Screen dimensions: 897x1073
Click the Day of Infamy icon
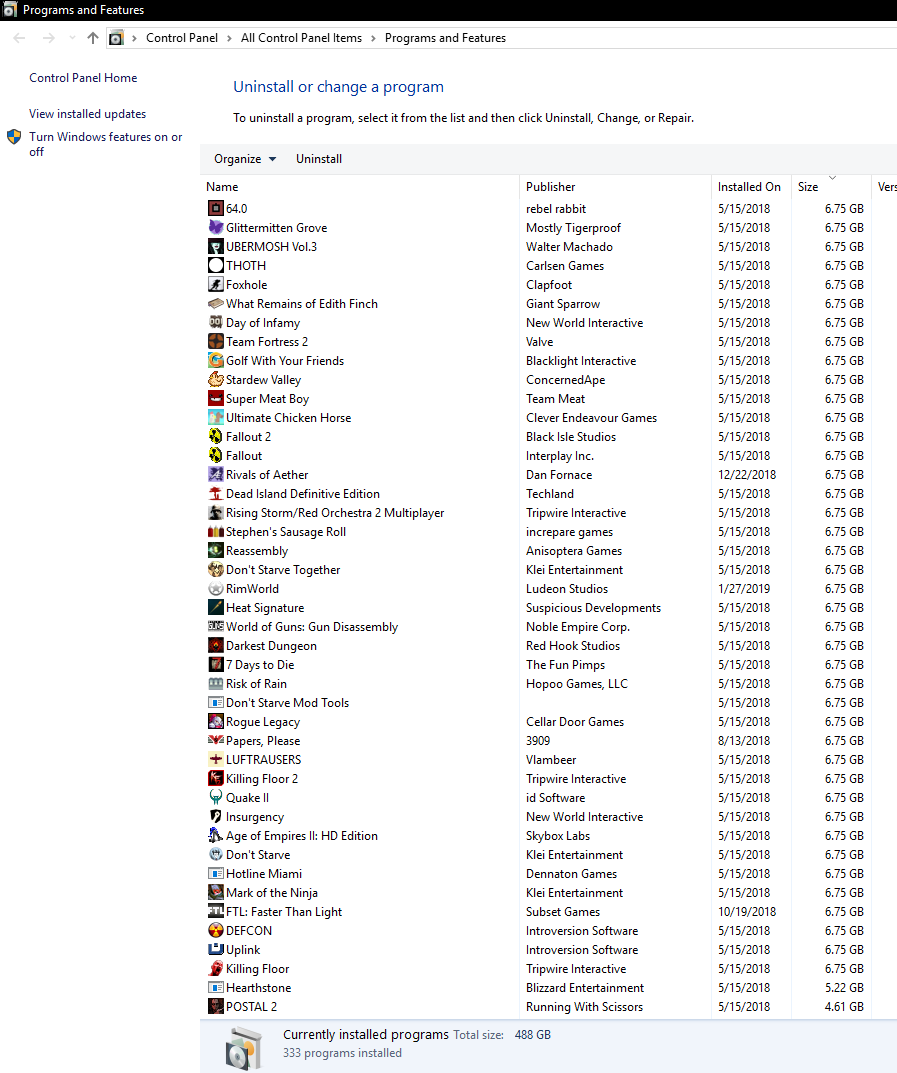[x=216, y=322]
